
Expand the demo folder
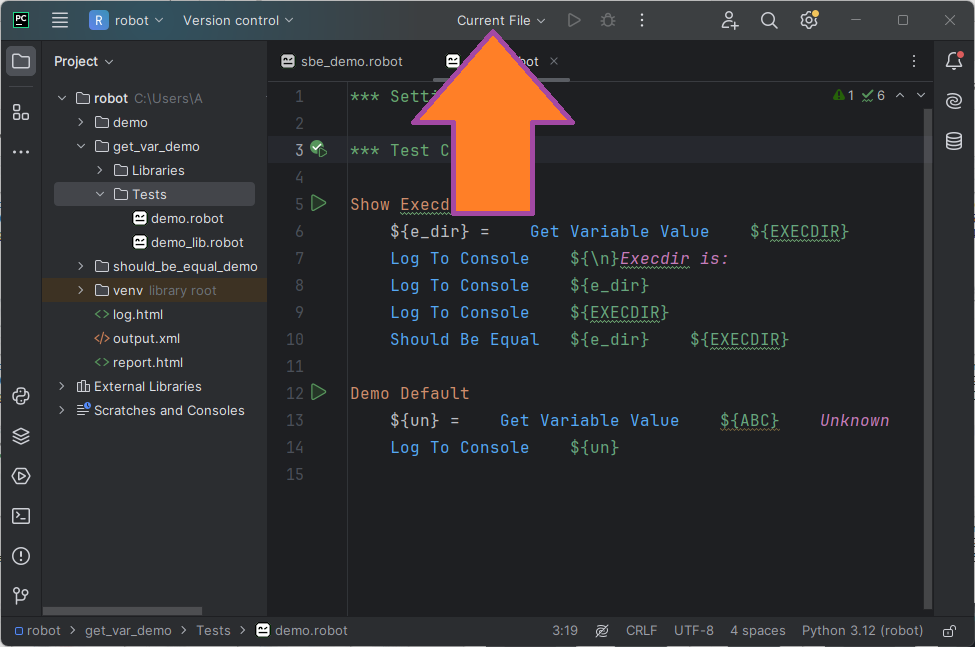pyautogui.click(x=81, y=122)
